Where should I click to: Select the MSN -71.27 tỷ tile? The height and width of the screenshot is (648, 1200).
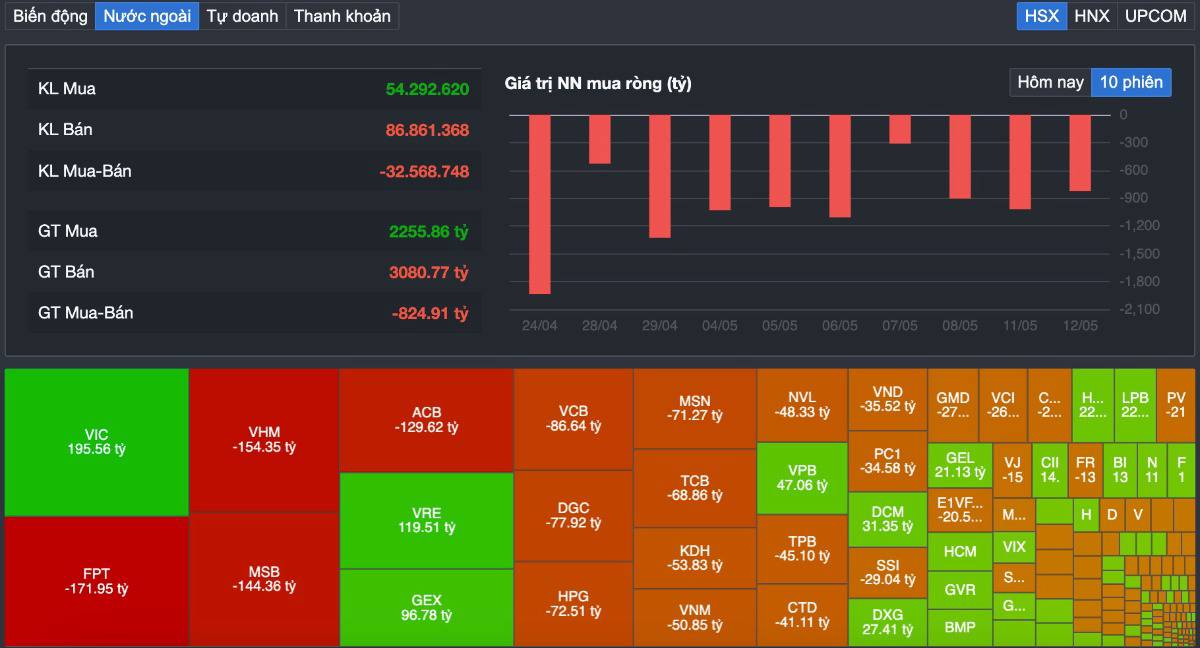tap(695, 409)
